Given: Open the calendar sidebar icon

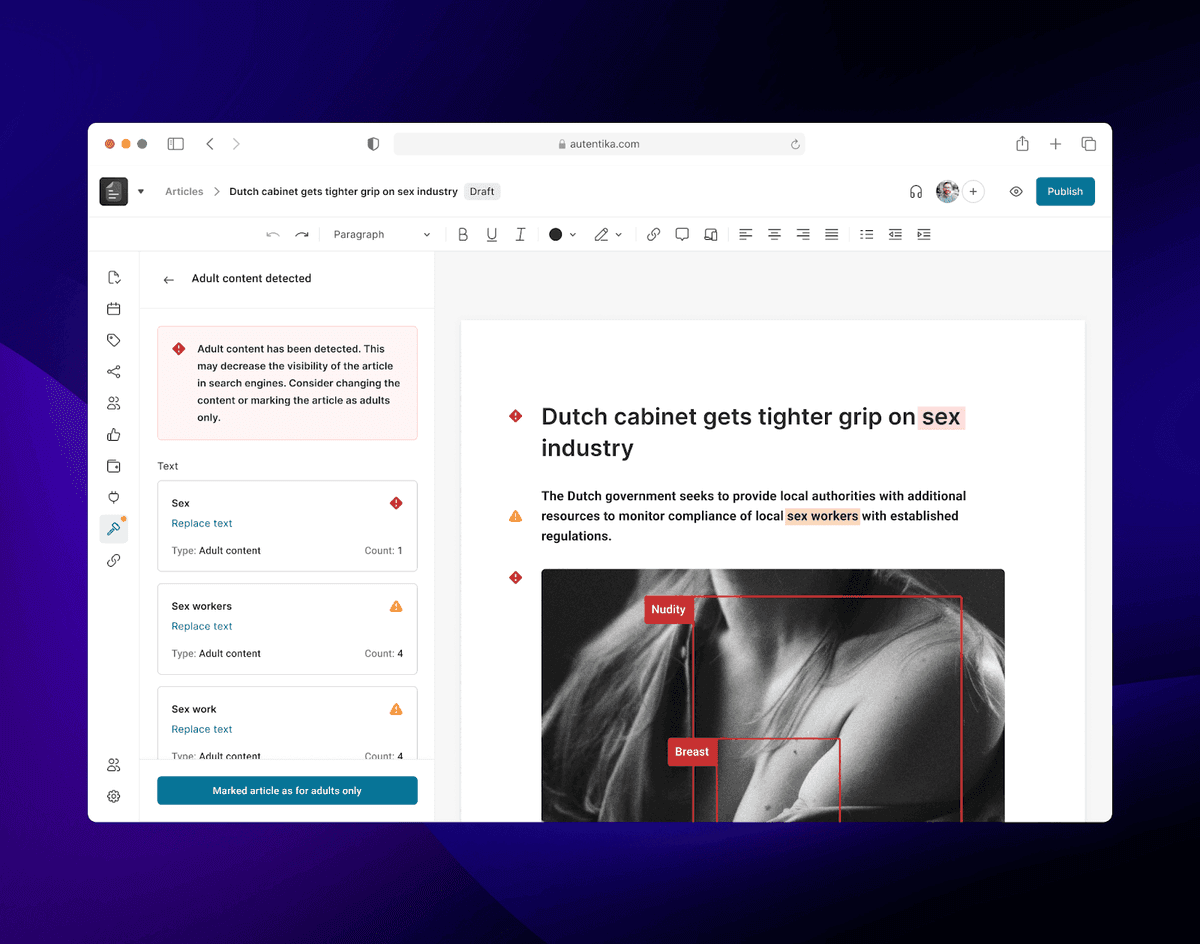Looking at the screenshot, I should point(114,309).
